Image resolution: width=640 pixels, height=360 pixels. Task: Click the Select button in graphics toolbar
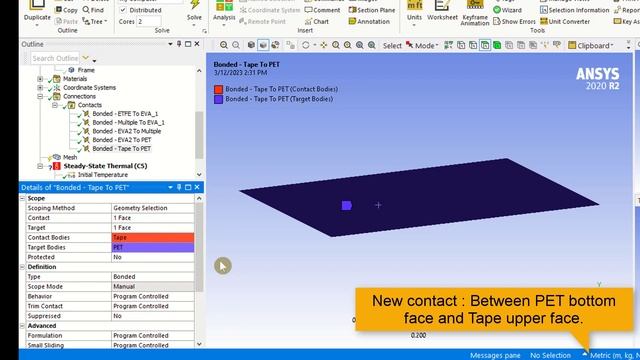click(x=392, y=46)
